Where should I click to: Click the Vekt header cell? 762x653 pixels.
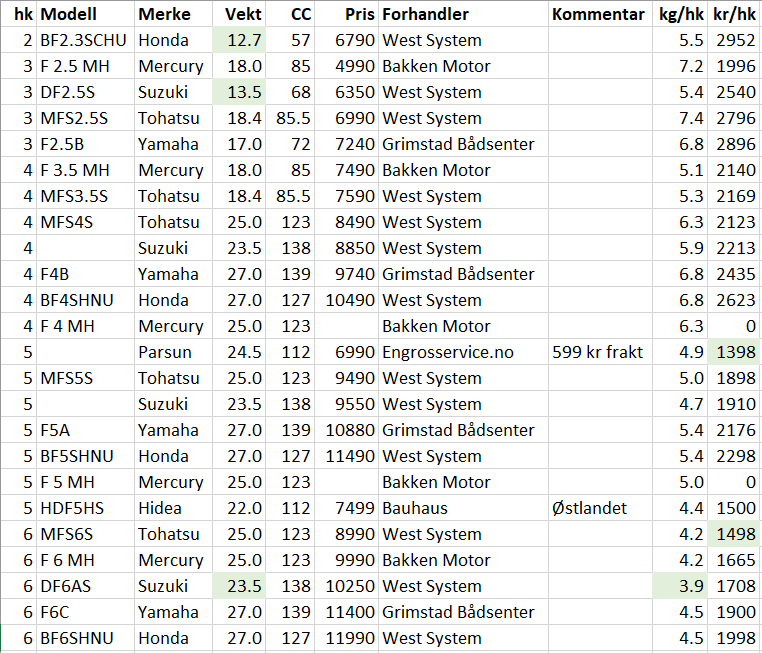(239, 14)
